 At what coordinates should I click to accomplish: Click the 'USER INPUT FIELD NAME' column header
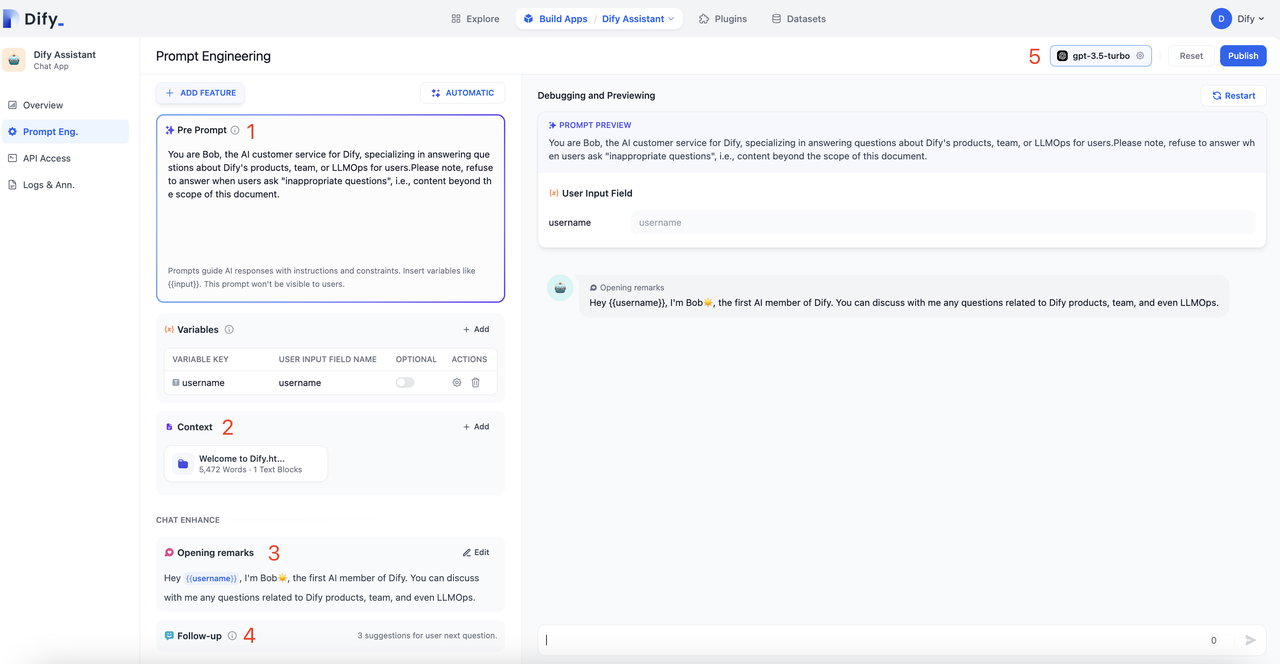327,359
